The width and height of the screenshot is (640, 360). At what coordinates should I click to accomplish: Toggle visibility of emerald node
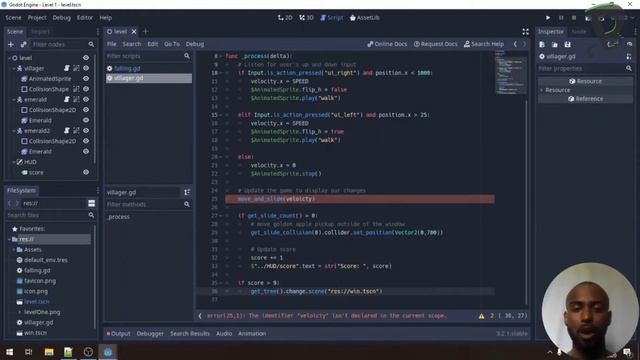click(86, 99)
